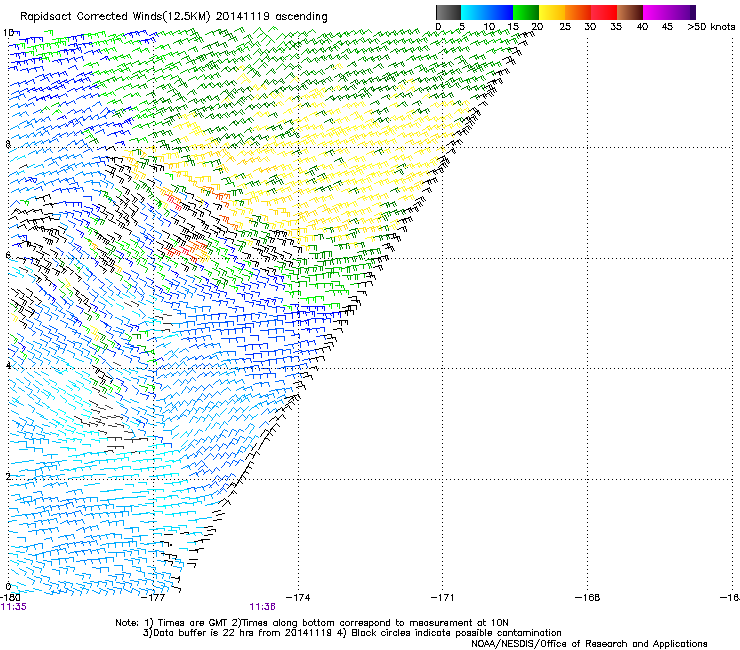Click the dark purple >50 knots swatch
Viewport: 740px width, 650px height.
(693, 12)
